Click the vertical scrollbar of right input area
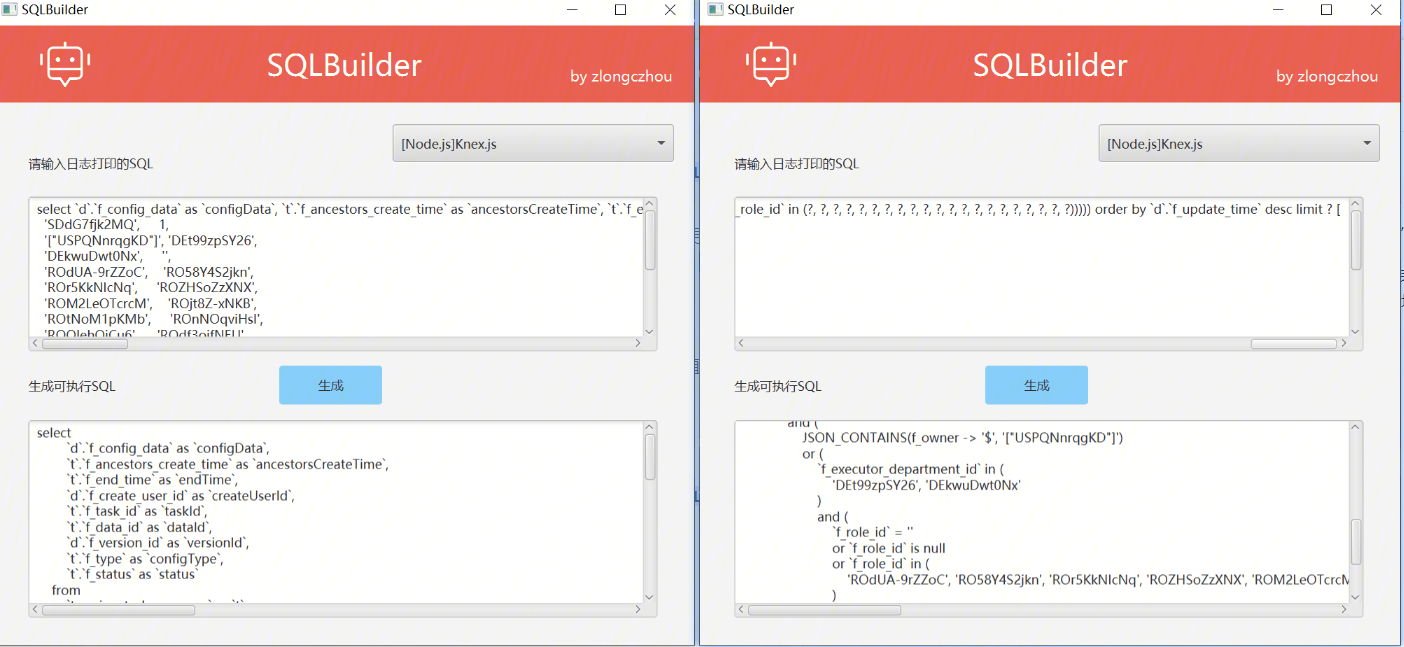The width and height of the screenshot is (1404, 647). 1355,265
